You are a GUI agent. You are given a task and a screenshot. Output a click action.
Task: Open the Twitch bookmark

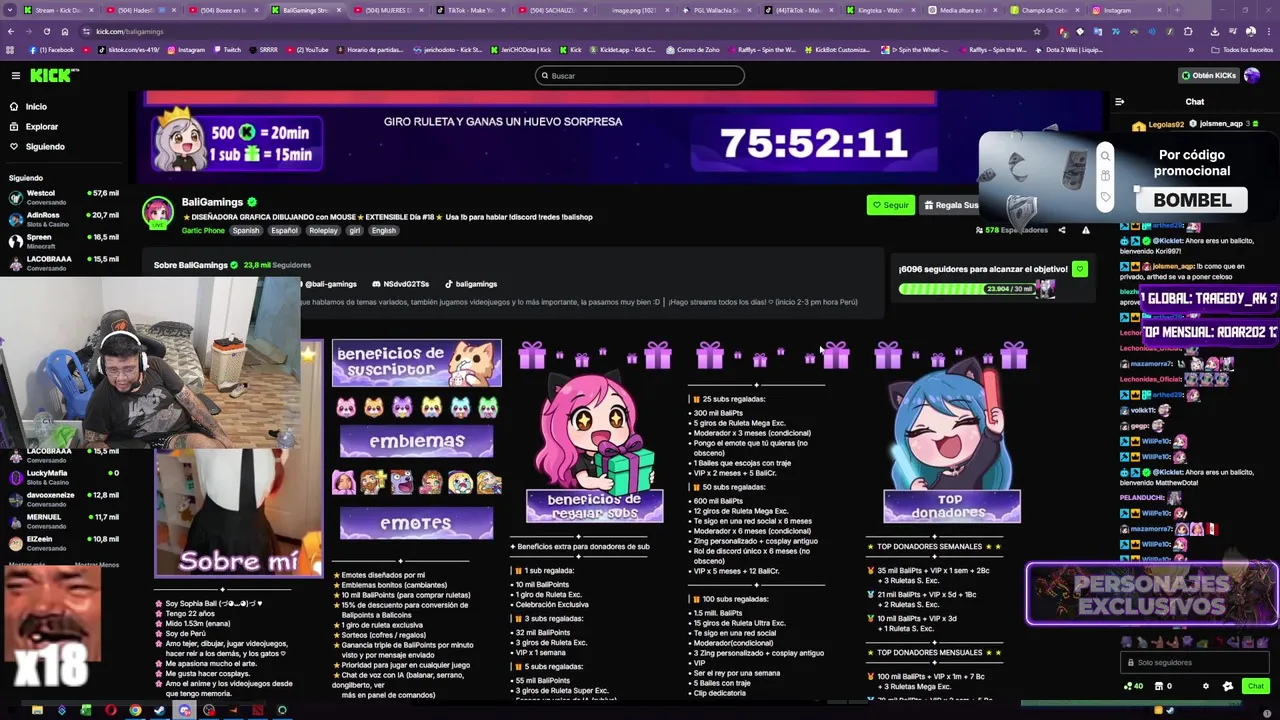[227, 49]
